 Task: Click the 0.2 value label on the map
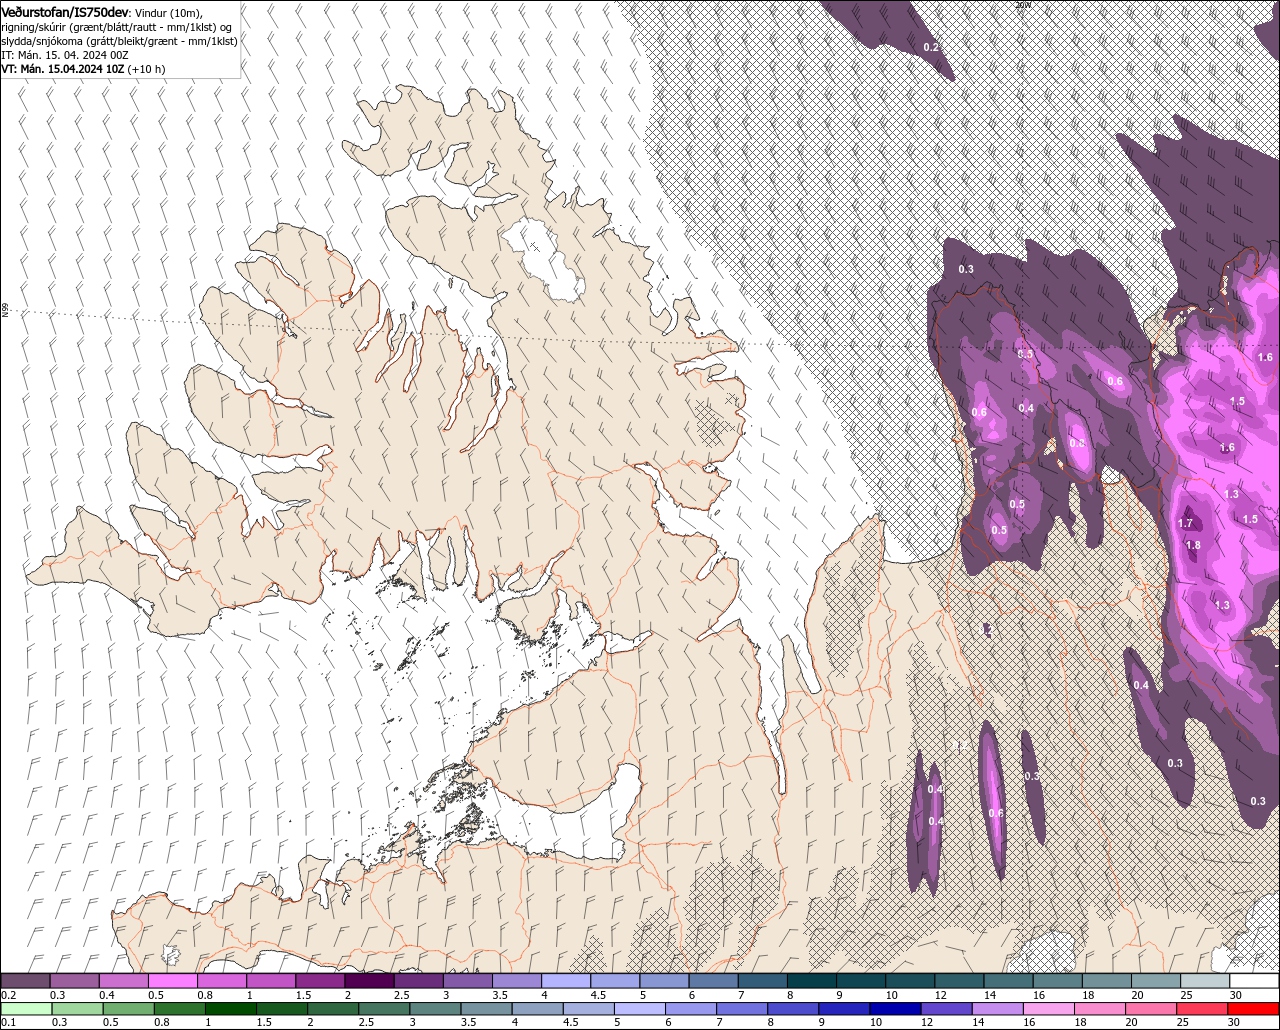point(931,47)
